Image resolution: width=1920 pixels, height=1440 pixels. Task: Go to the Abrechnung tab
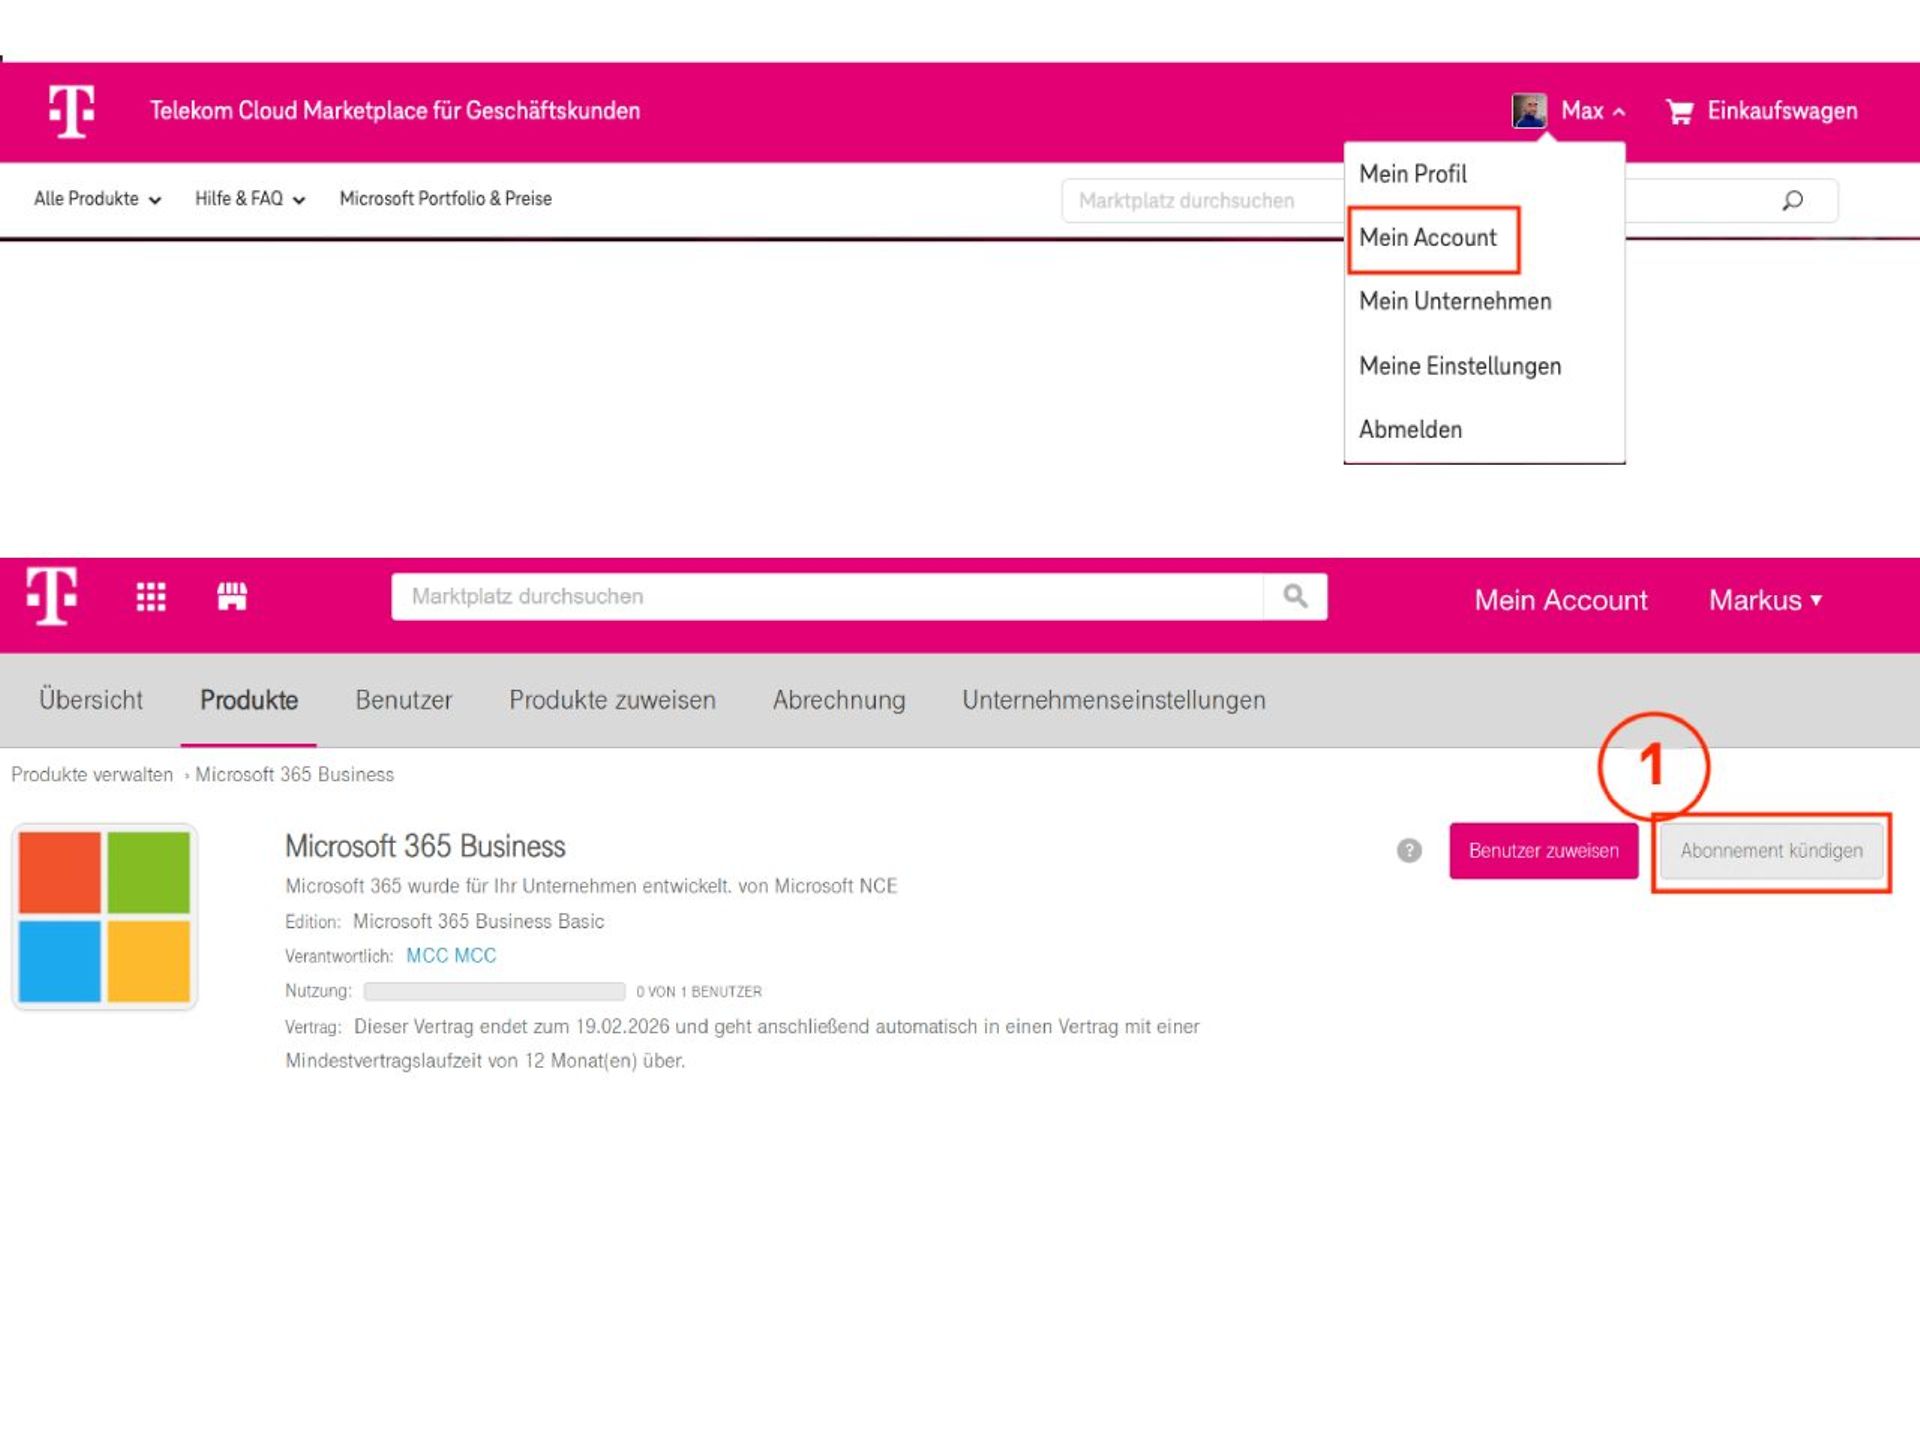point(839,700)
